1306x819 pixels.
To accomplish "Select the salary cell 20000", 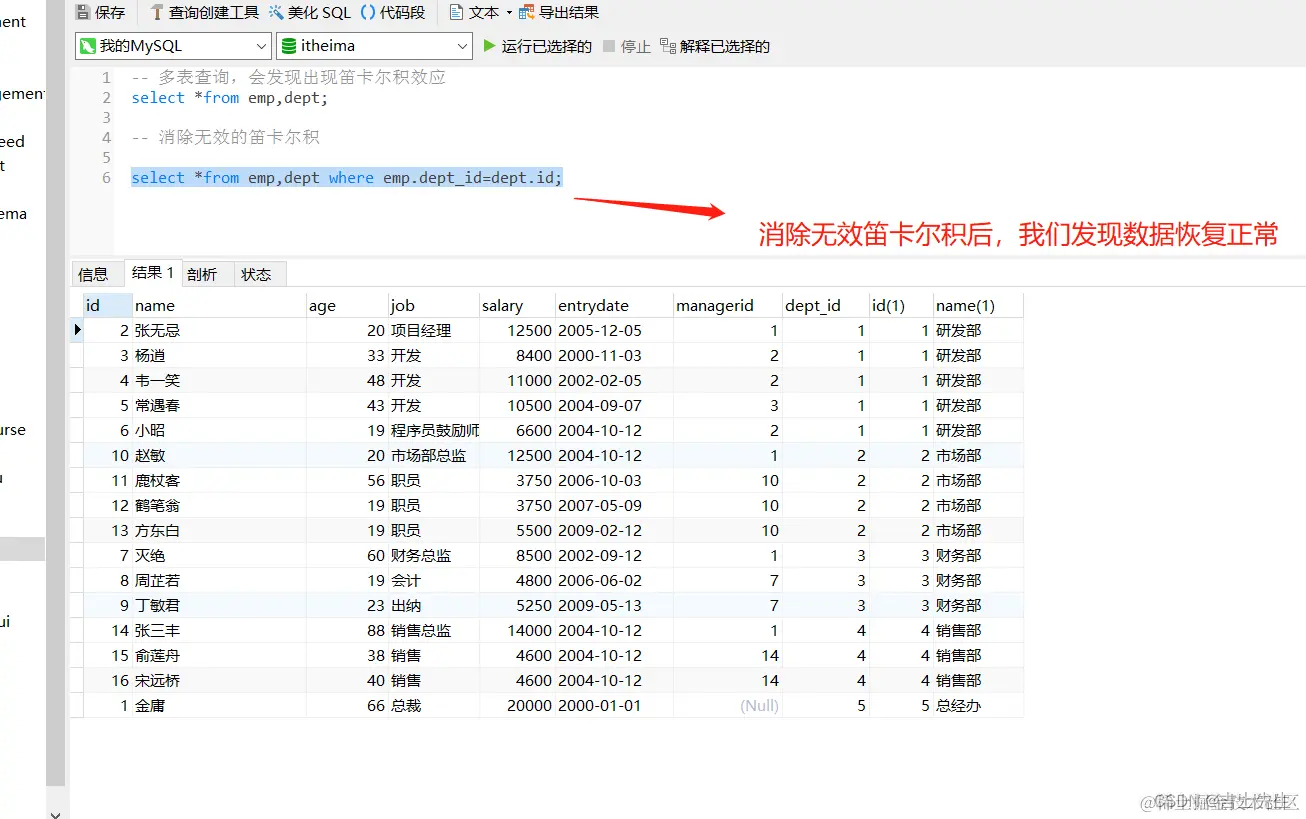I will [517, 706].
